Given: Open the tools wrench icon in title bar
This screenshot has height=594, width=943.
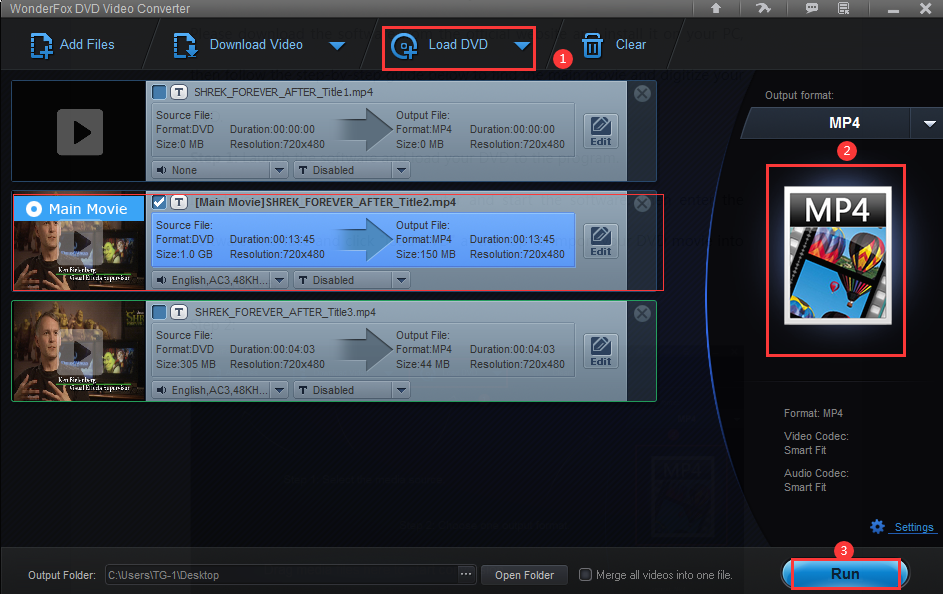Looking at the screenshot, I should [763, 8].
